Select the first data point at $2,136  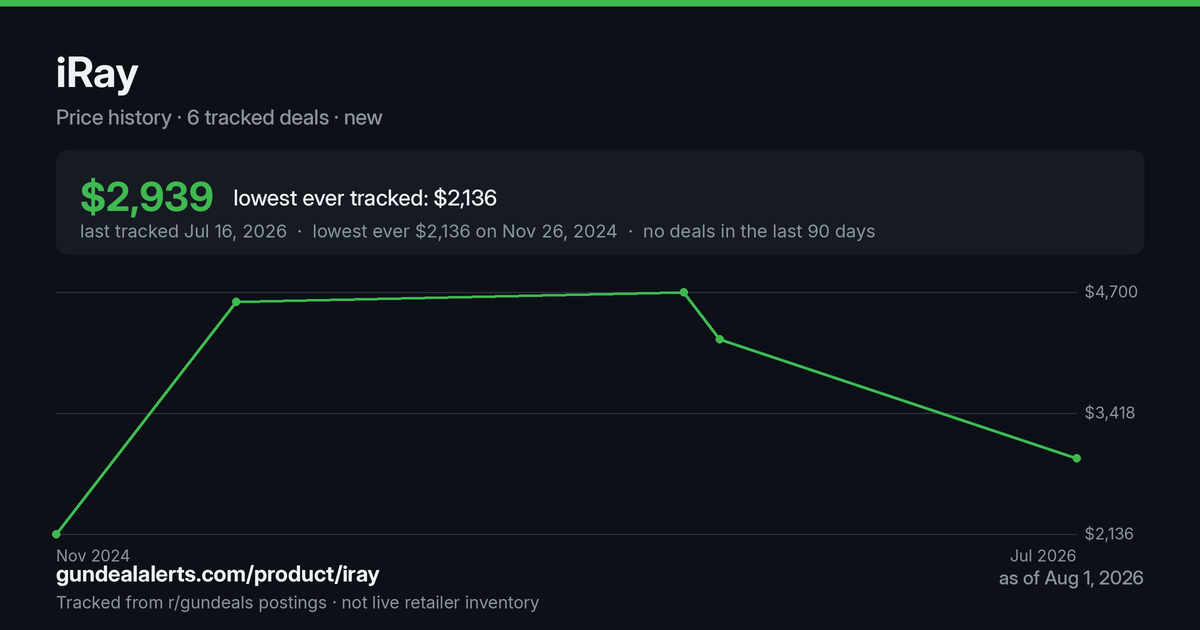click(x=57, y=534)
